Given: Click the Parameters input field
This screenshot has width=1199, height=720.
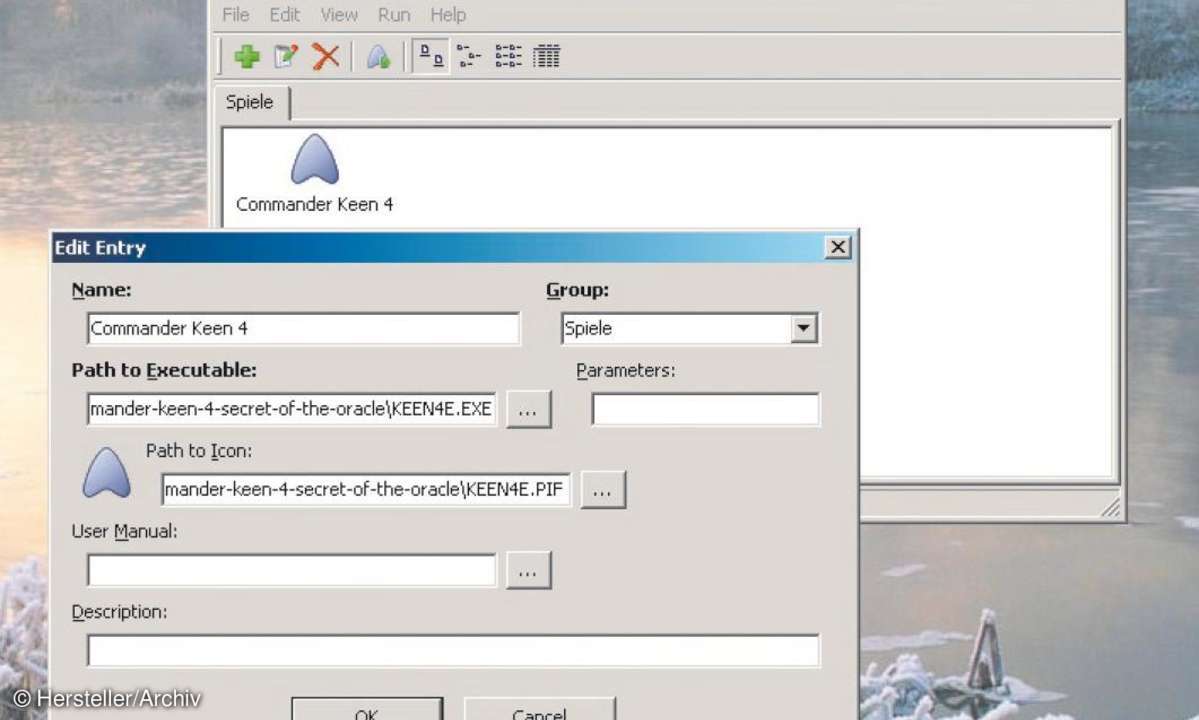Looking at the screenshot, I should 705,409.
